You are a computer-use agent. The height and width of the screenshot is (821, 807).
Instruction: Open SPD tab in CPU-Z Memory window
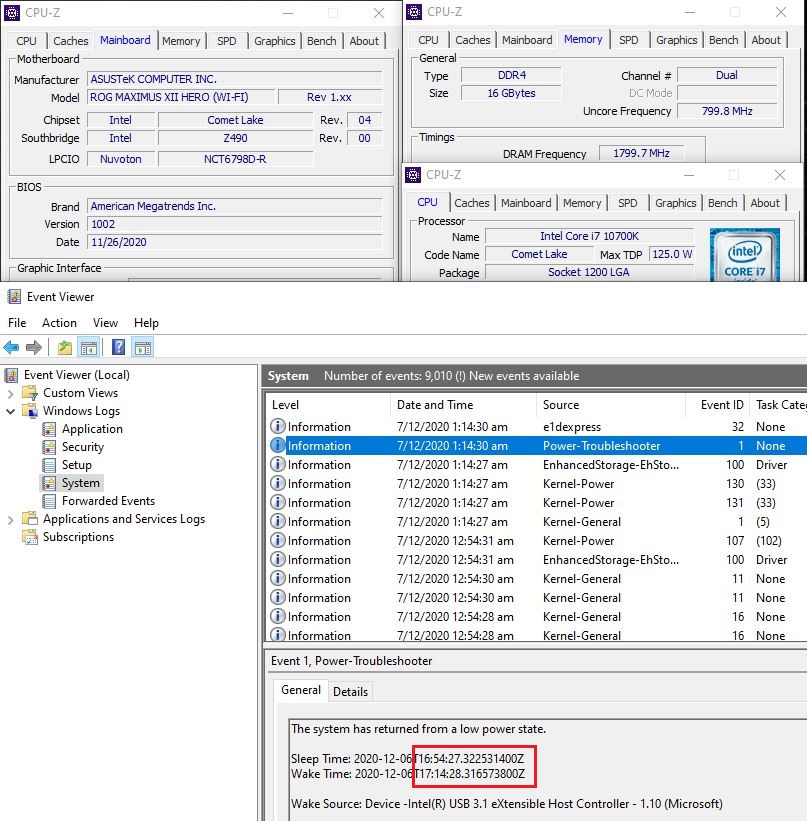pyautogui.click(x=628, y=40)
